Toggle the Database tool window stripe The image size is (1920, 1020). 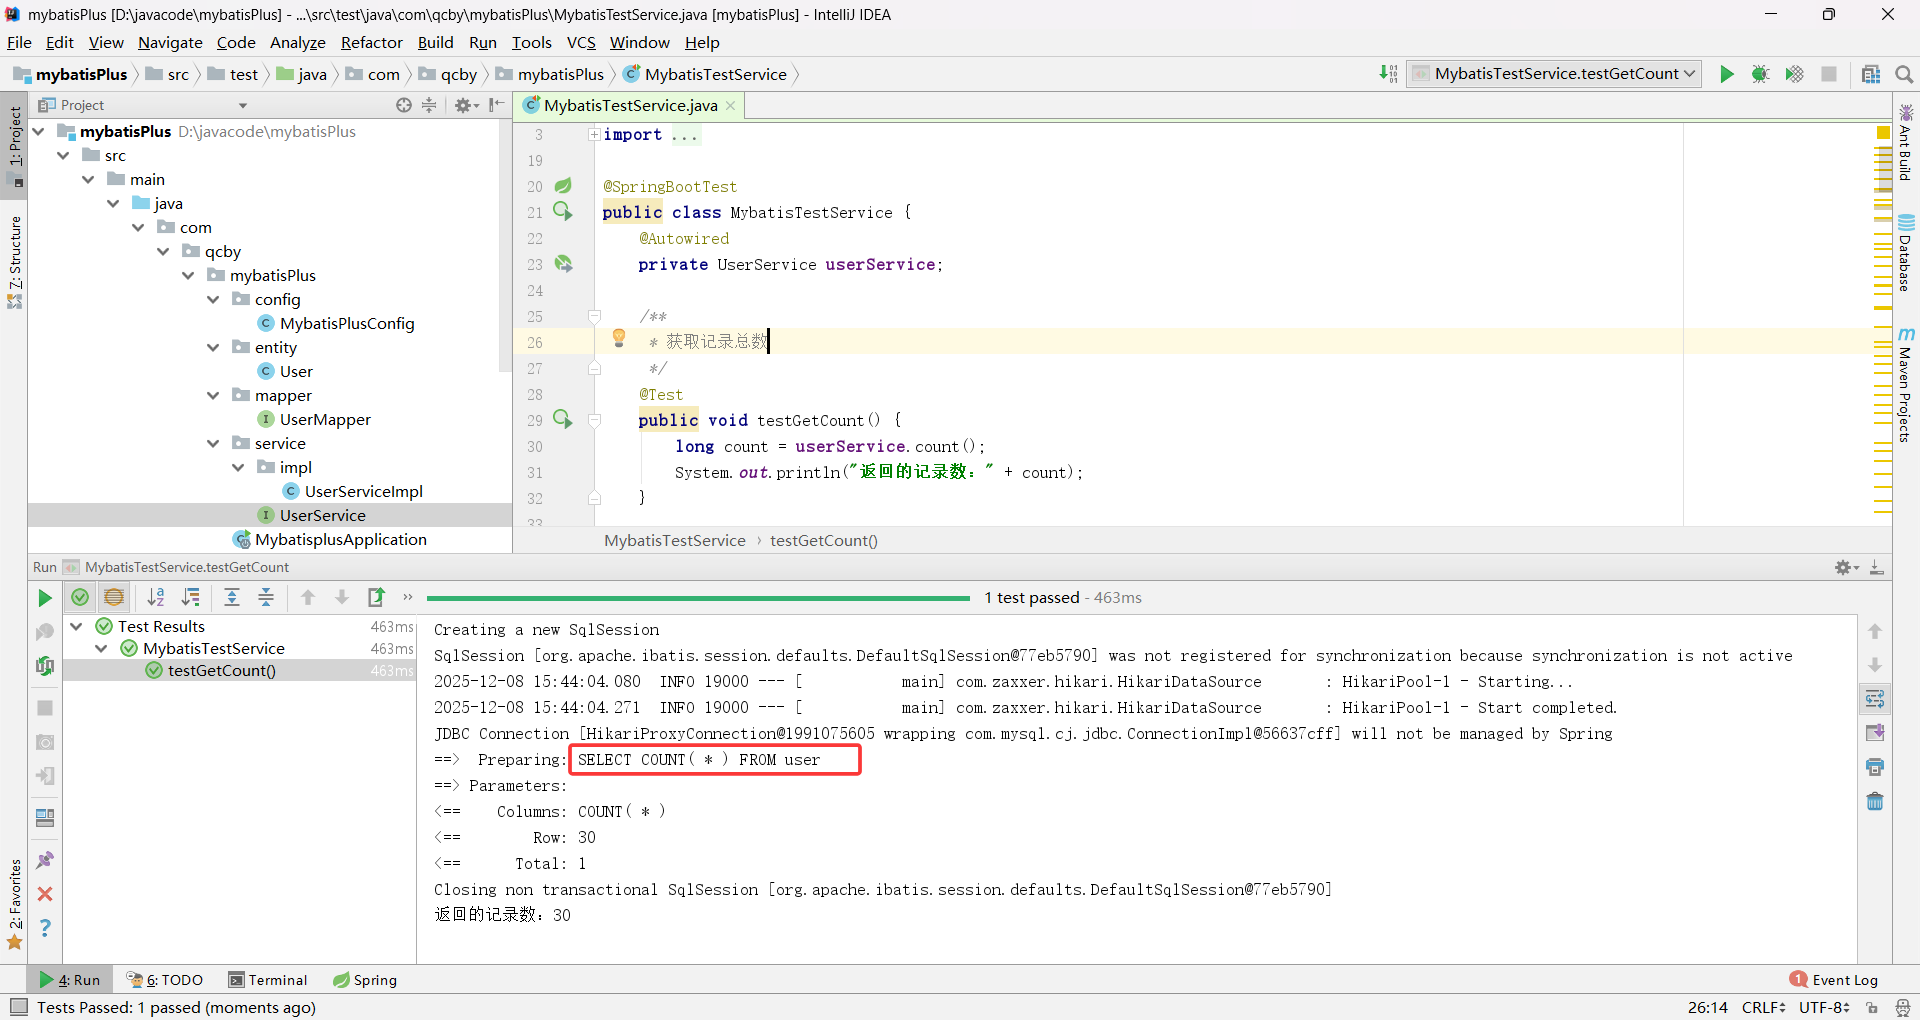pos(1906,255)
